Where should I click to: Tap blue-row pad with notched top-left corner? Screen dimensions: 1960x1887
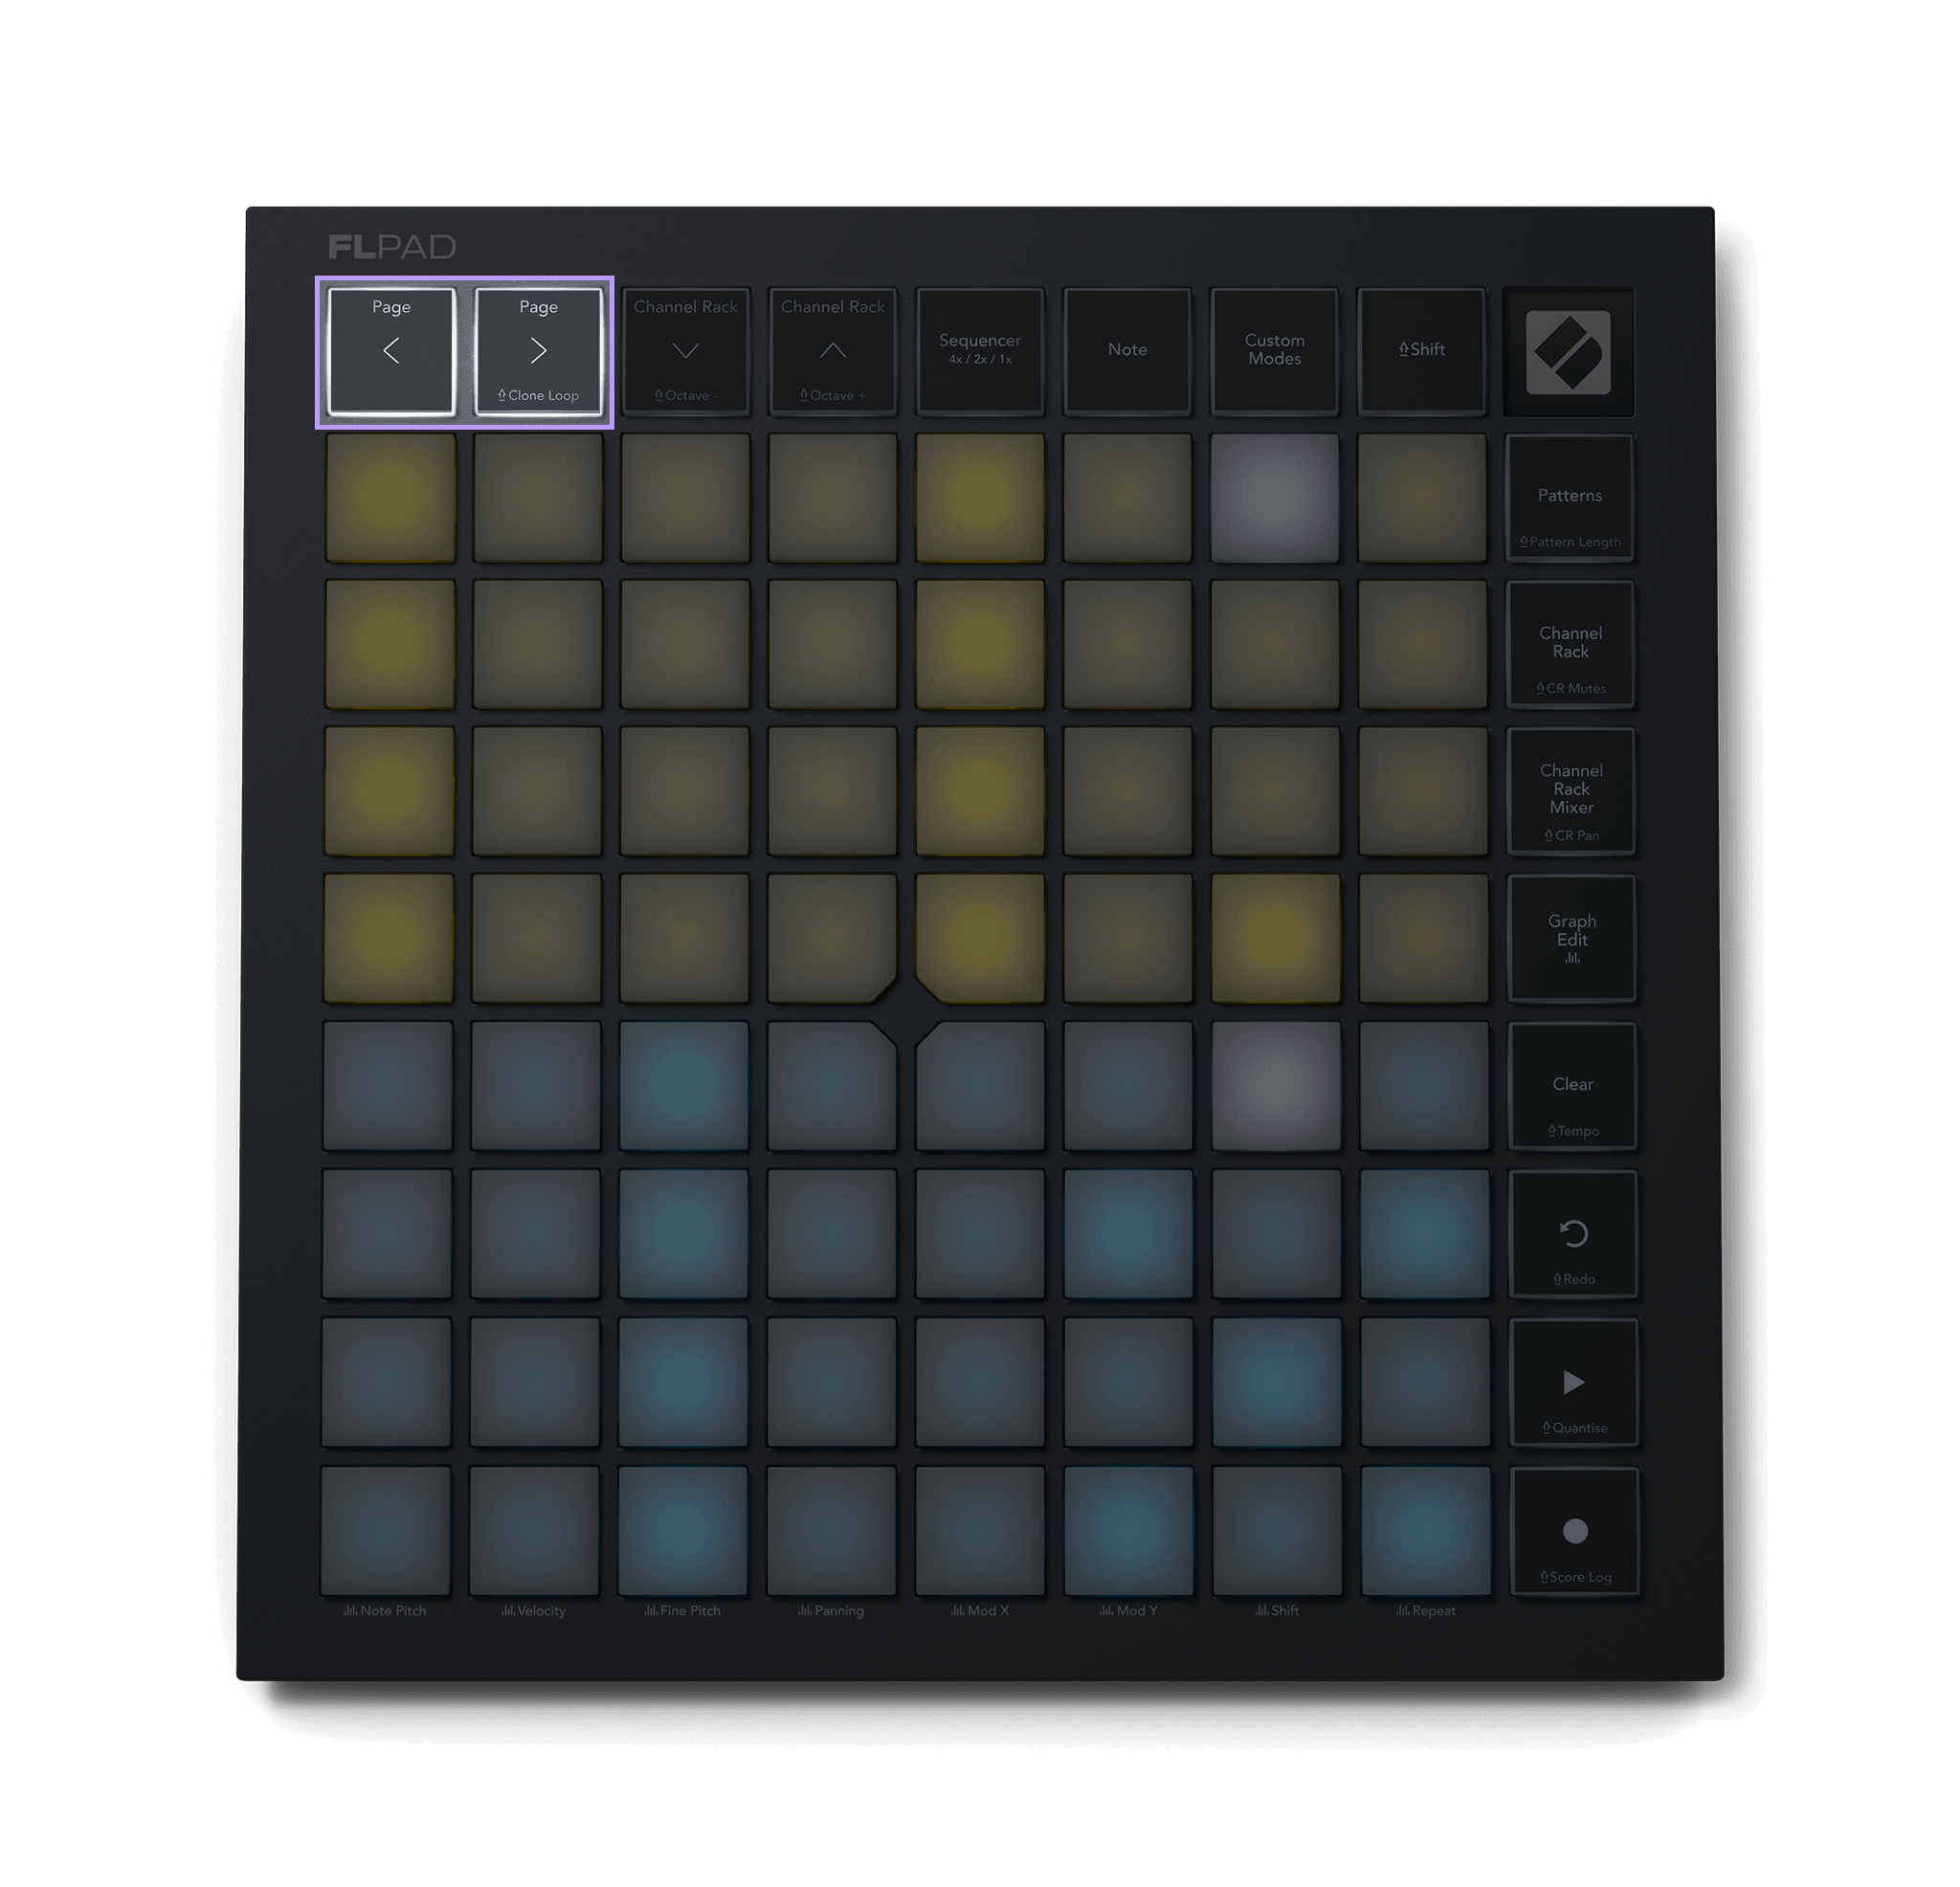(x=980, y=1086)
